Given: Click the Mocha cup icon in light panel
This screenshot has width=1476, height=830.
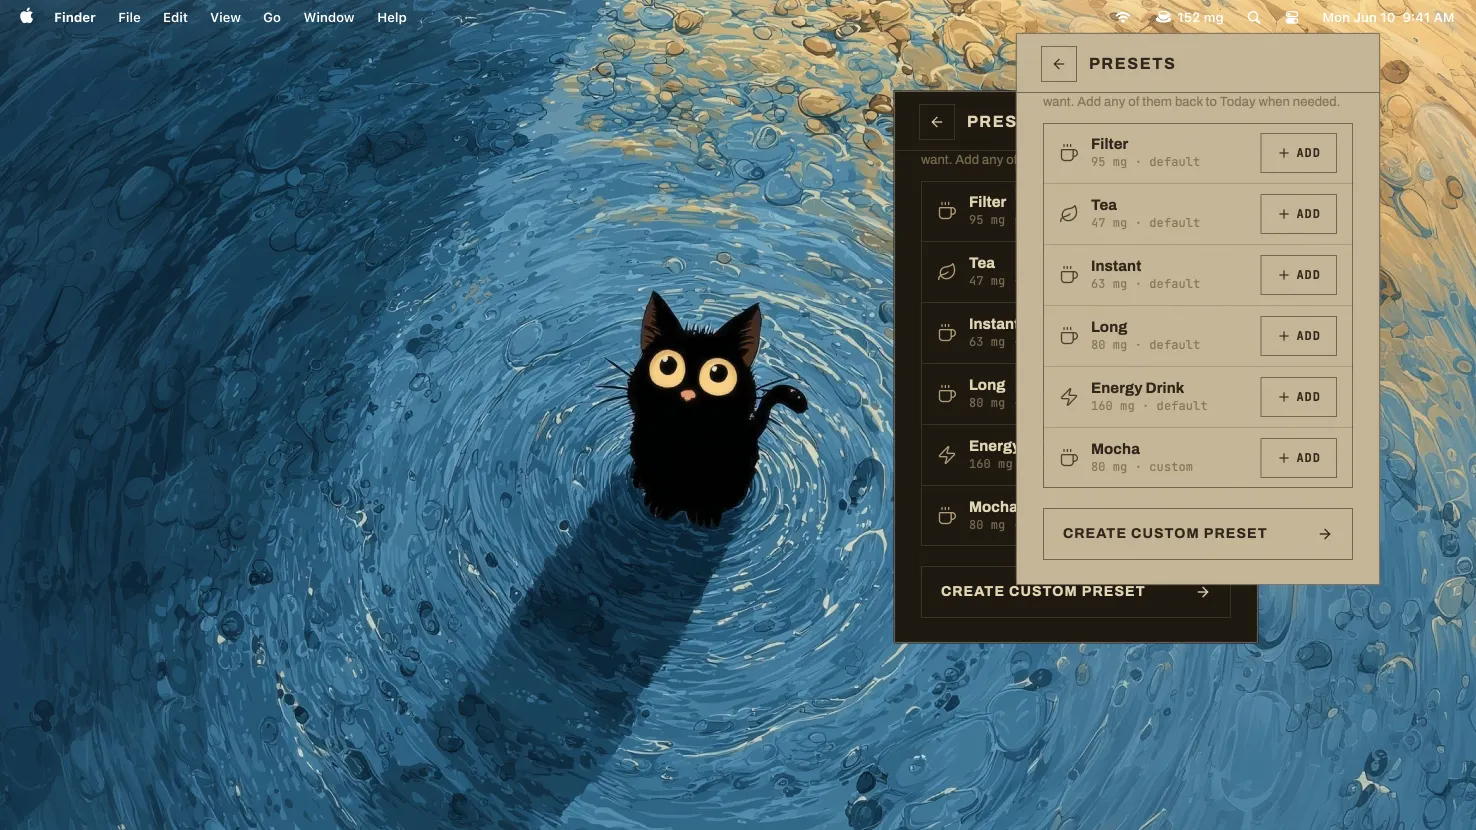Looking at the screenshot, I should pyautogui.click(x=1068, y=458).
